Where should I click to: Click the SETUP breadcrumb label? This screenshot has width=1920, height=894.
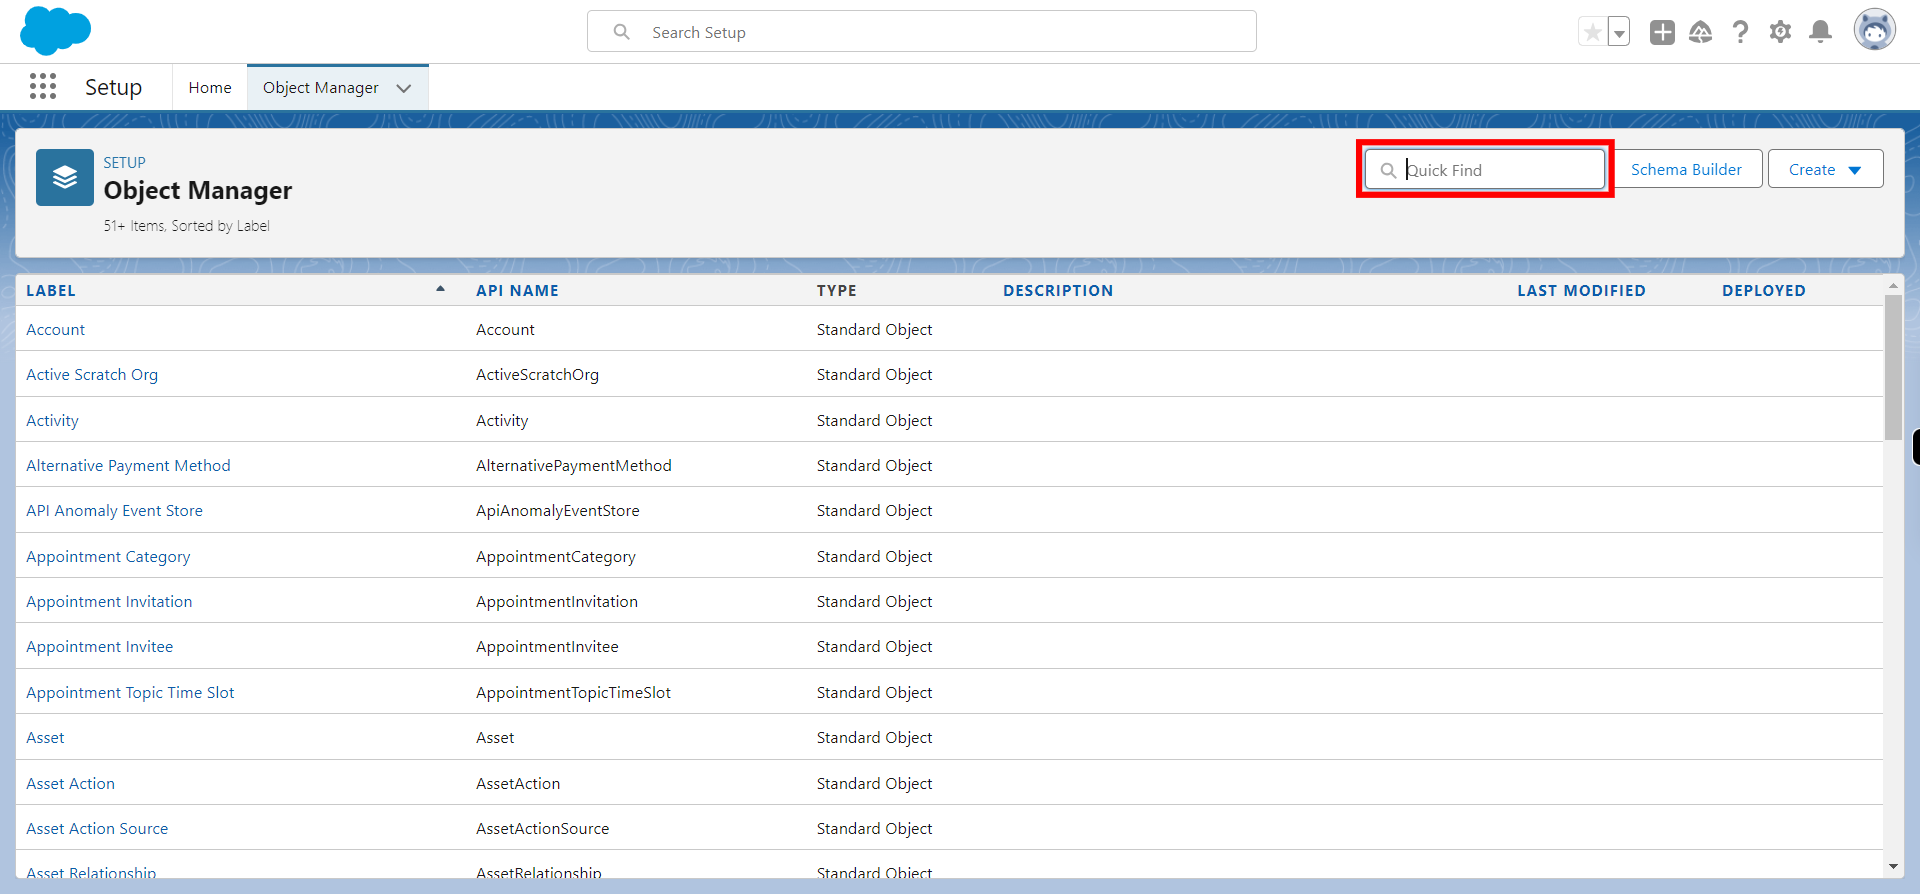[124, 162]
